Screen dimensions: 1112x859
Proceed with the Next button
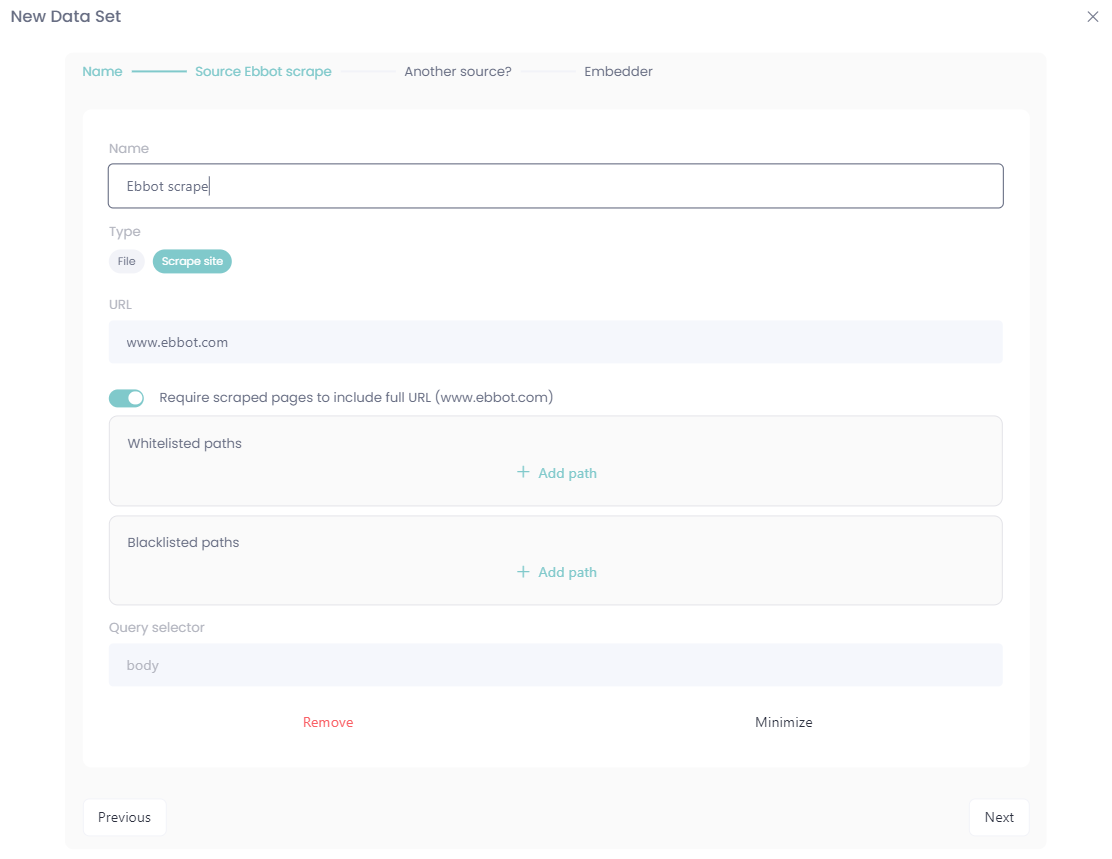point(998,817)
